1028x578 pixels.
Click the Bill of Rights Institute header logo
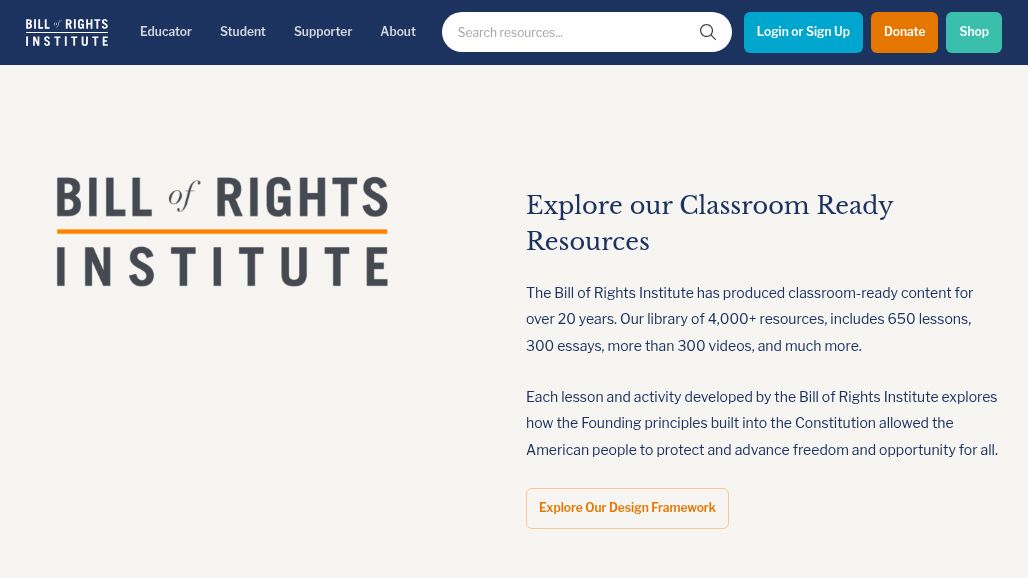[x=67, y=32]
